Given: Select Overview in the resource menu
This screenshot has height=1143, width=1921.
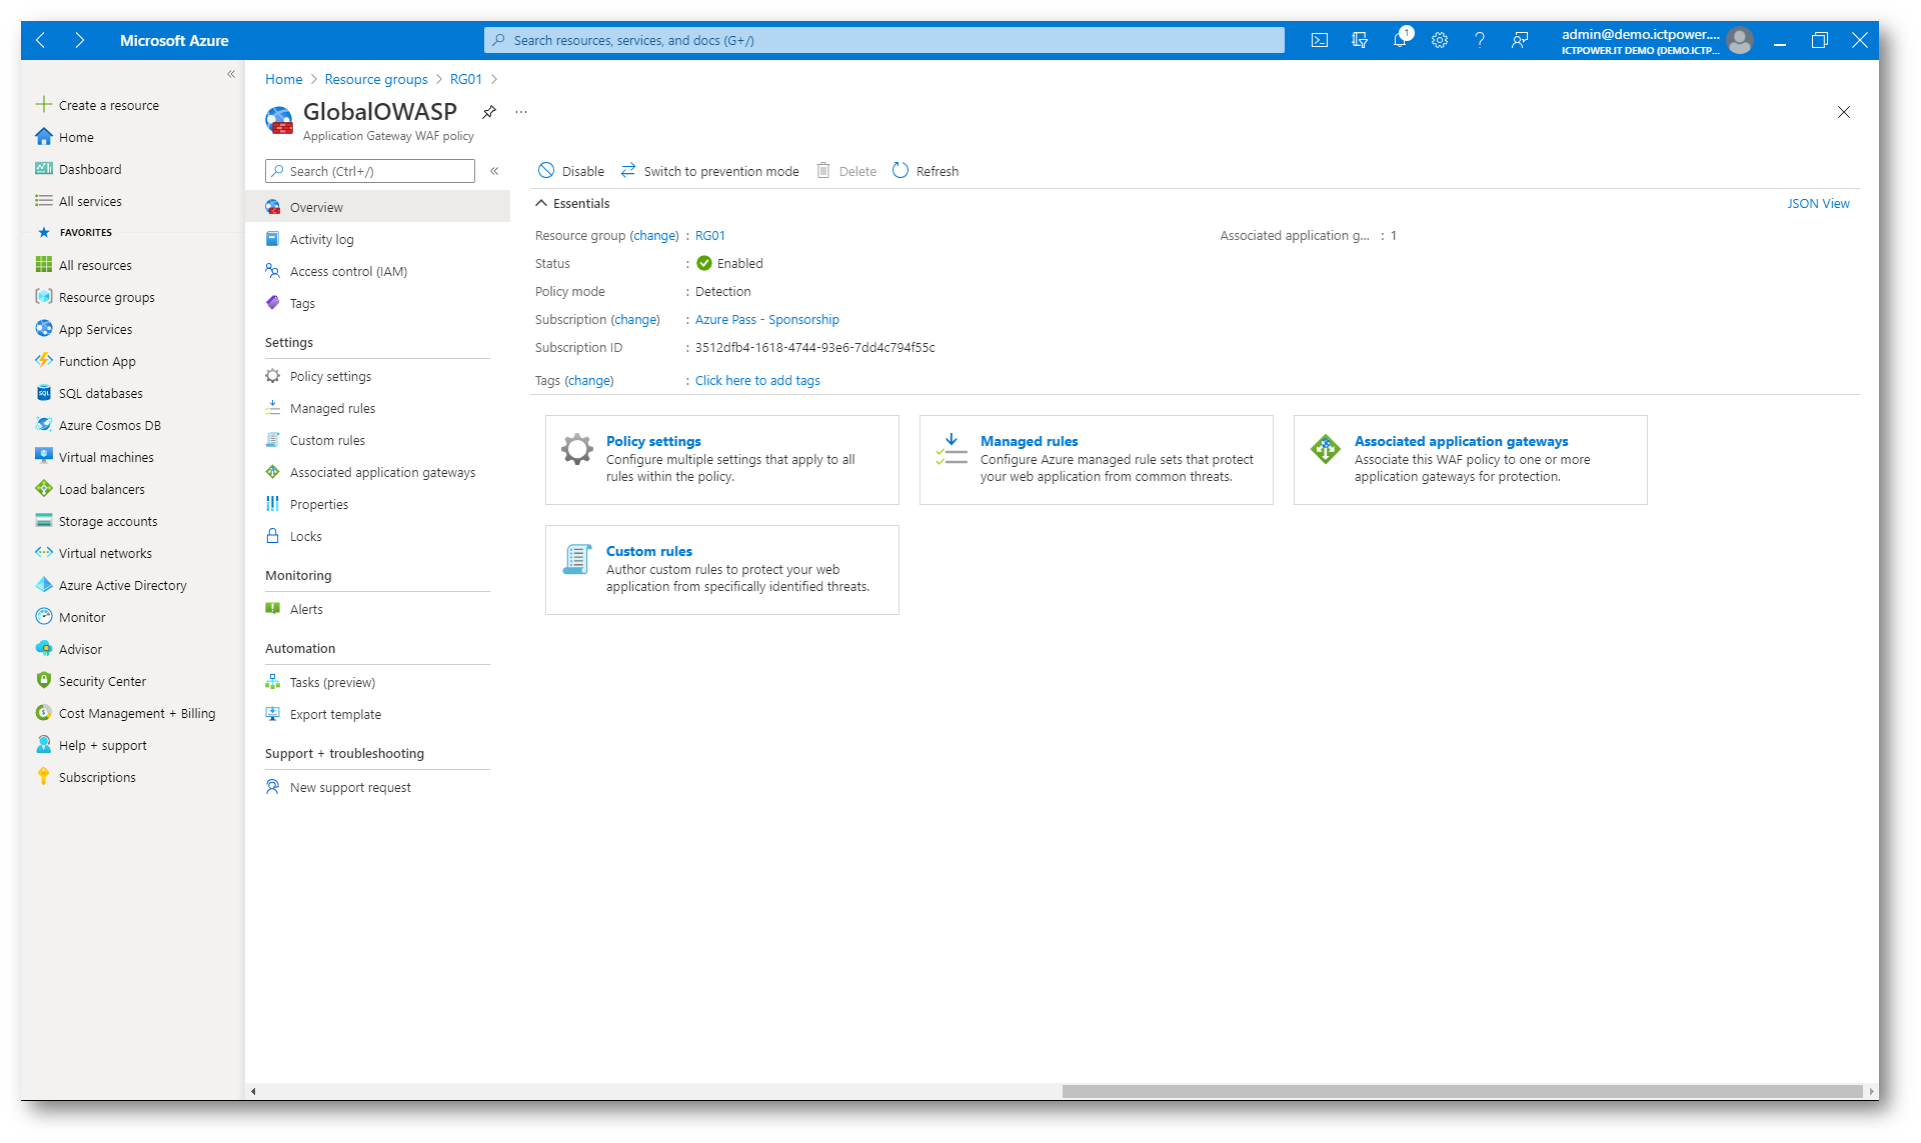Looking at the screenshot, I should coord(377,207).
